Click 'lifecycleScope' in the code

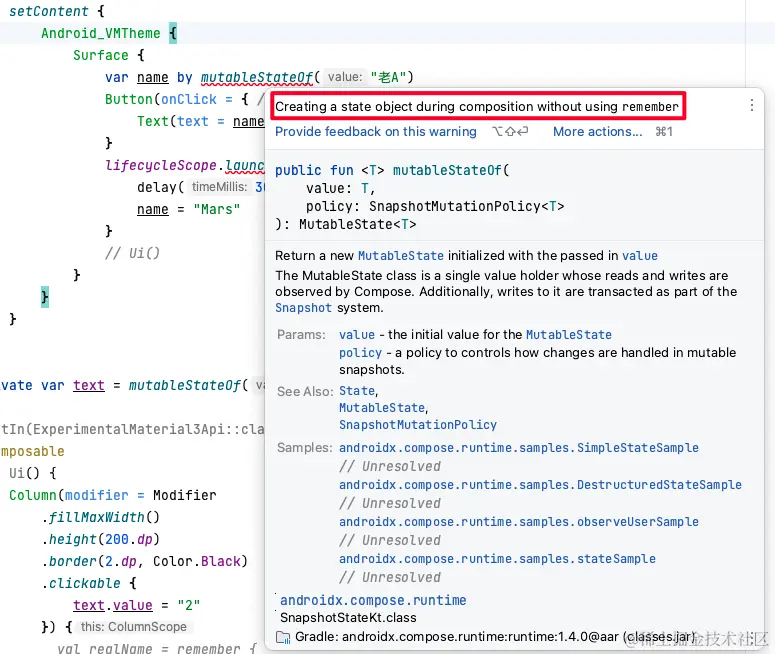(161, 165)
